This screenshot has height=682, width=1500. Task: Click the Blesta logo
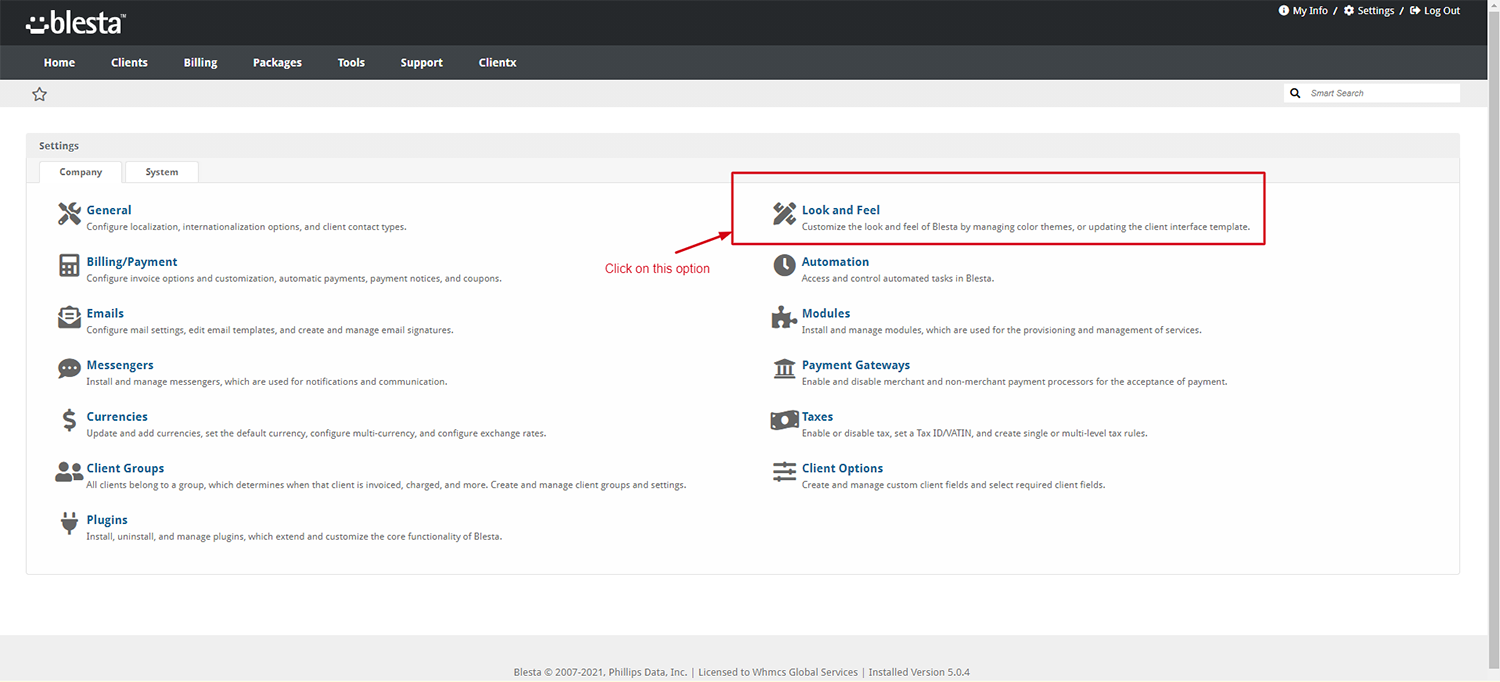click(x=76, y=23)
